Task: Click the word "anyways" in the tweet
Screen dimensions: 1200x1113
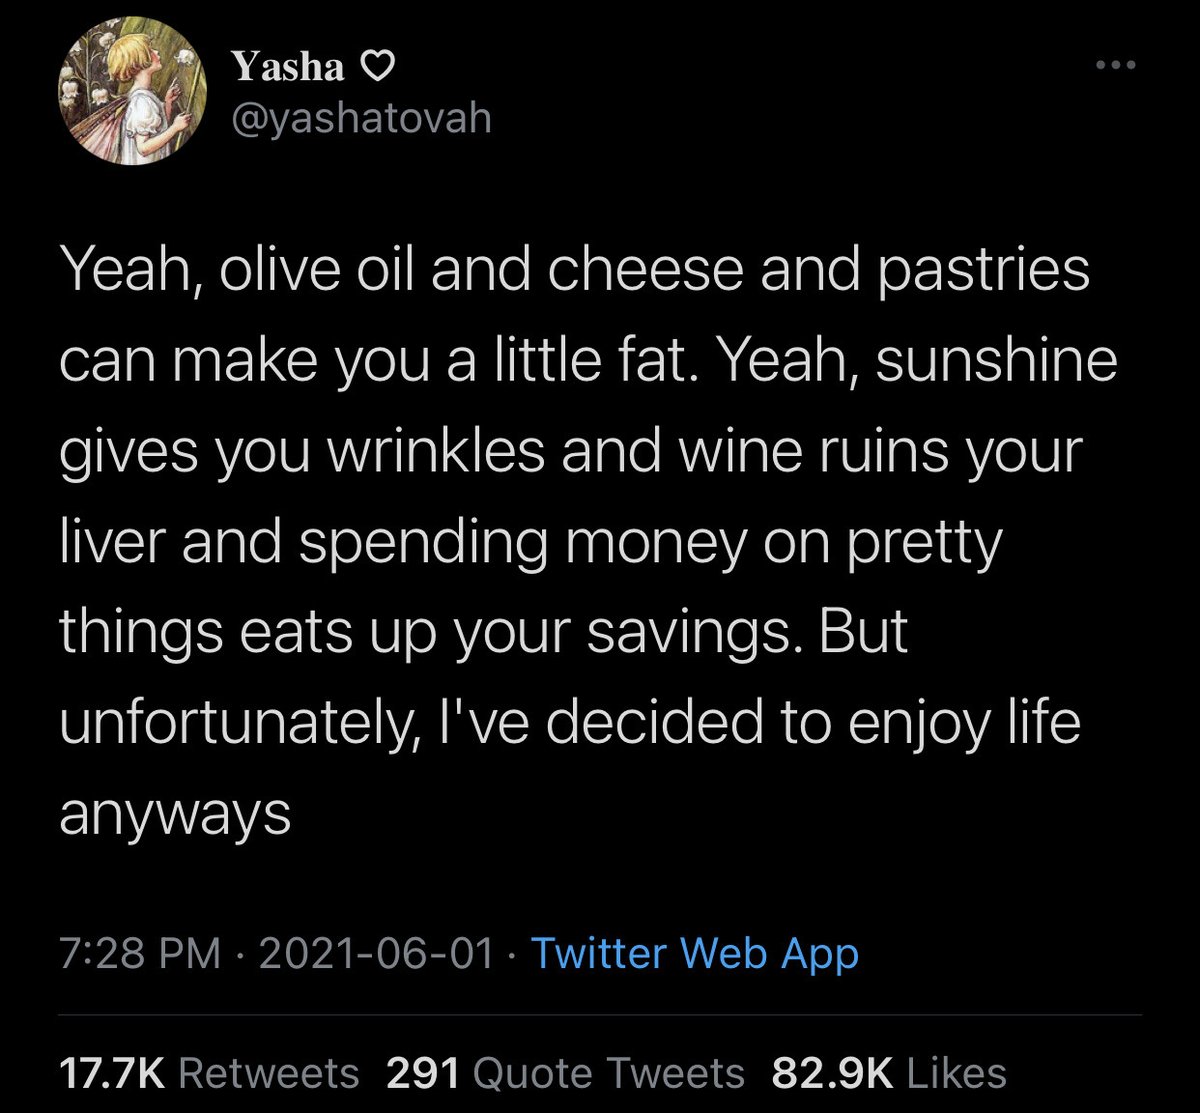Action: point(175,814)
